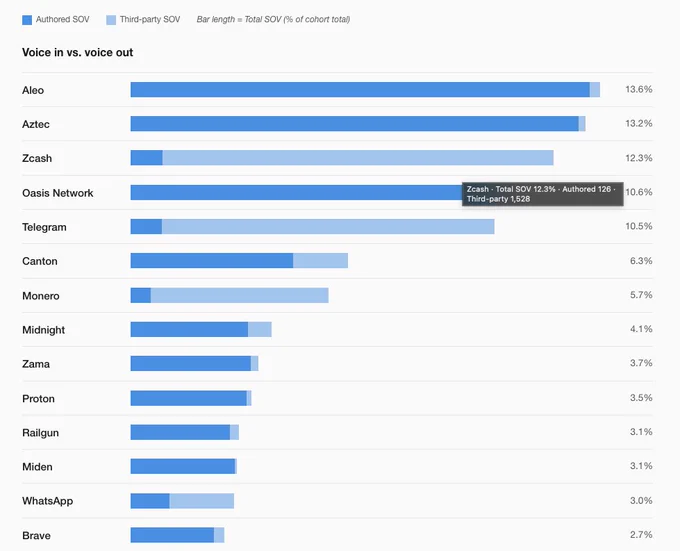
Task: Click Telegram's third-party SOV bar segment
Action: (328, 226)
